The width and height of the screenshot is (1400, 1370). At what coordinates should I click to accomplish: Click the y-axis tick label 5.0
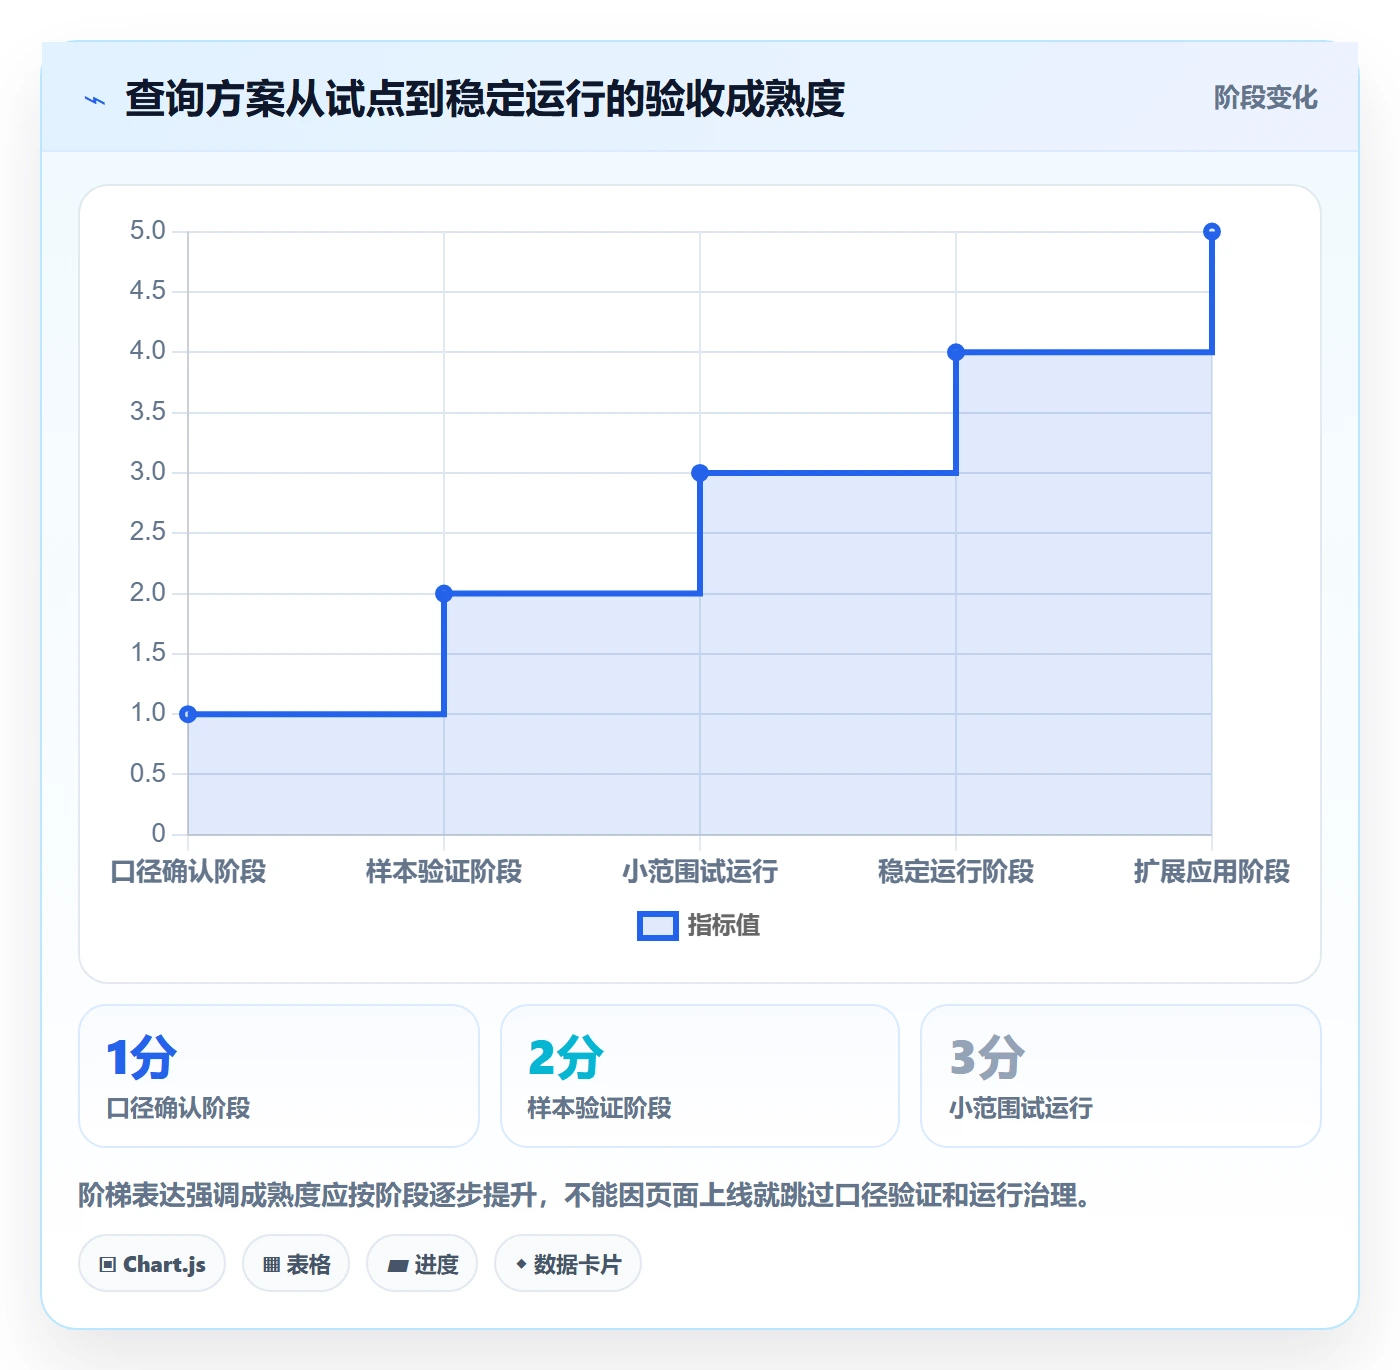pos(148,231)
